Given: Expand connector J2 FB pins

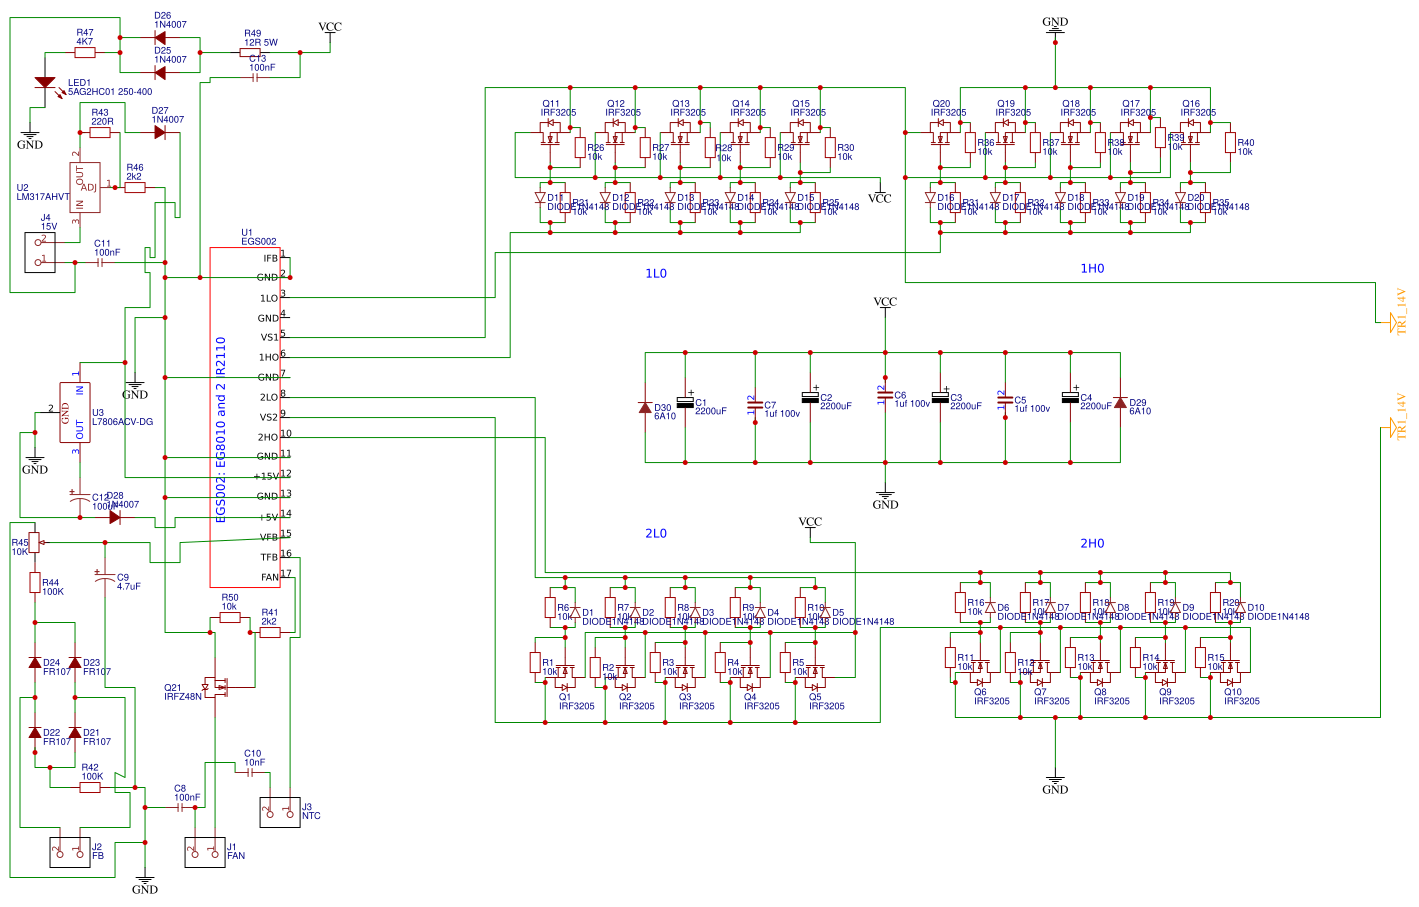Looking at the screenshot, I should (x=68, y=851).
